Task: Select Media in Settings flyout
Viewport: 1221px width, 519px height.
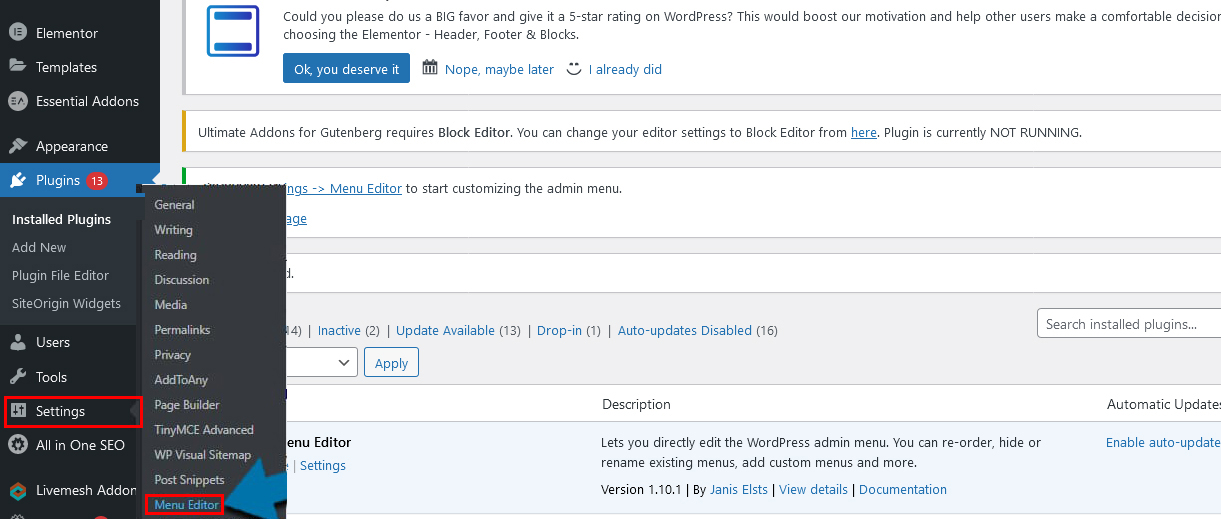Action: click(170, 304)
